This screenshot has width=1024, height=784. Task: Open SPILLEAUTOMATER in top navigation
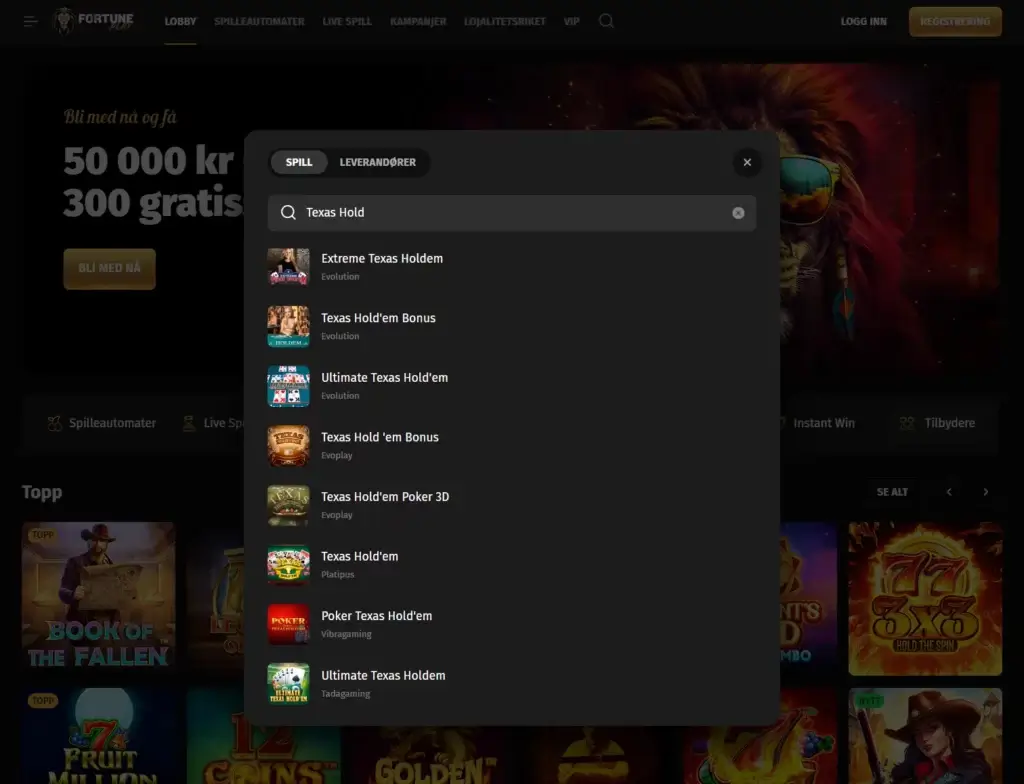click(259, 22)
